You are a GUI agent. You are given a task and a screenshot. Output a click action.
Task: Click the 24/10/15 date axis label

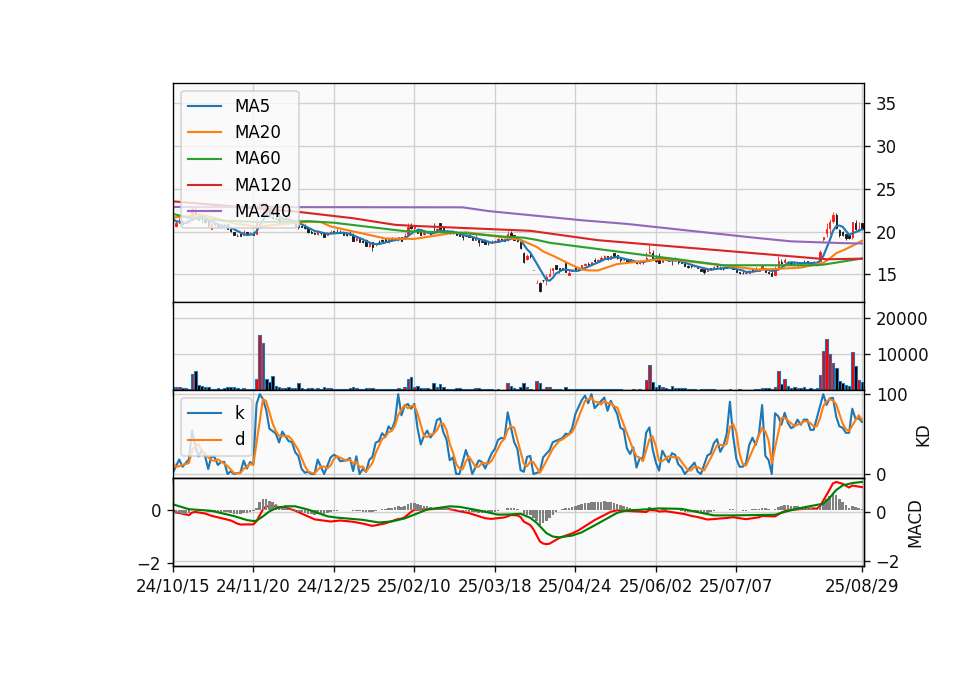173,586
